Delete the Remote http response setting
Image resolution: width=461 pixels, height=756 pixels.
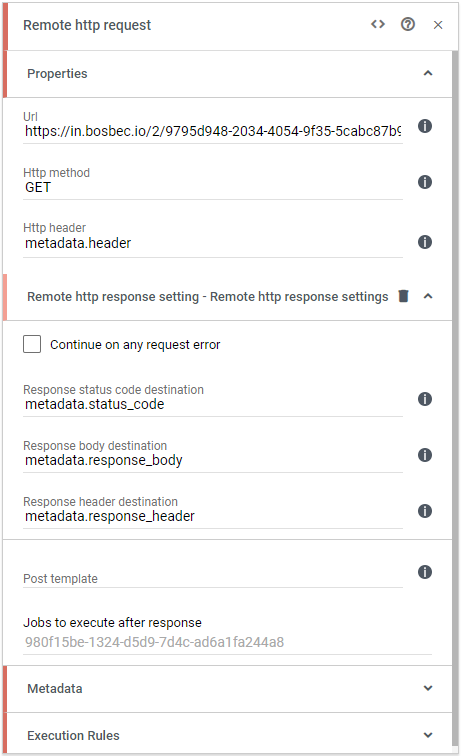tap(404, 296)
